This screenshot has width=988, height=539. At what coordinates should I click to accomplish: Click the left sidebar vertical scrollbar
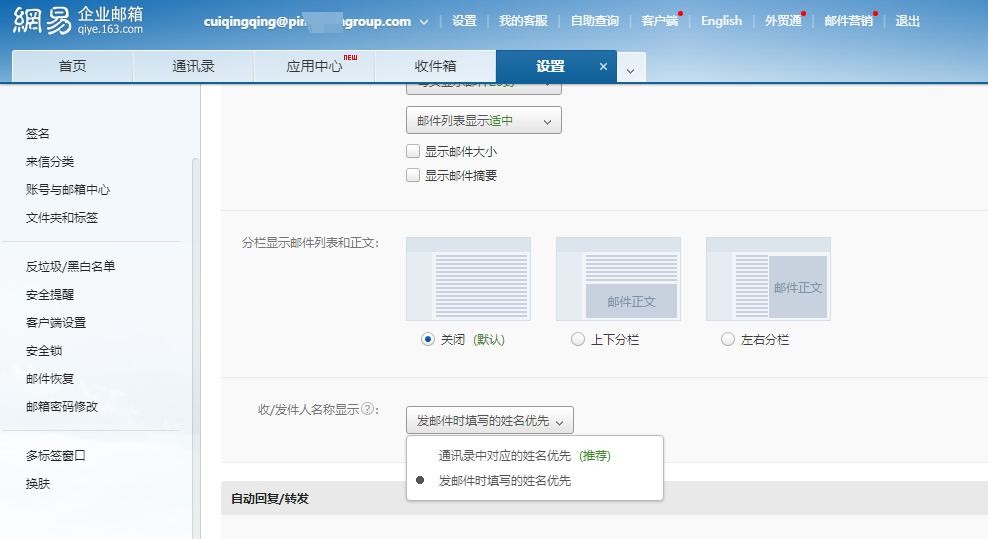[195, 300]
